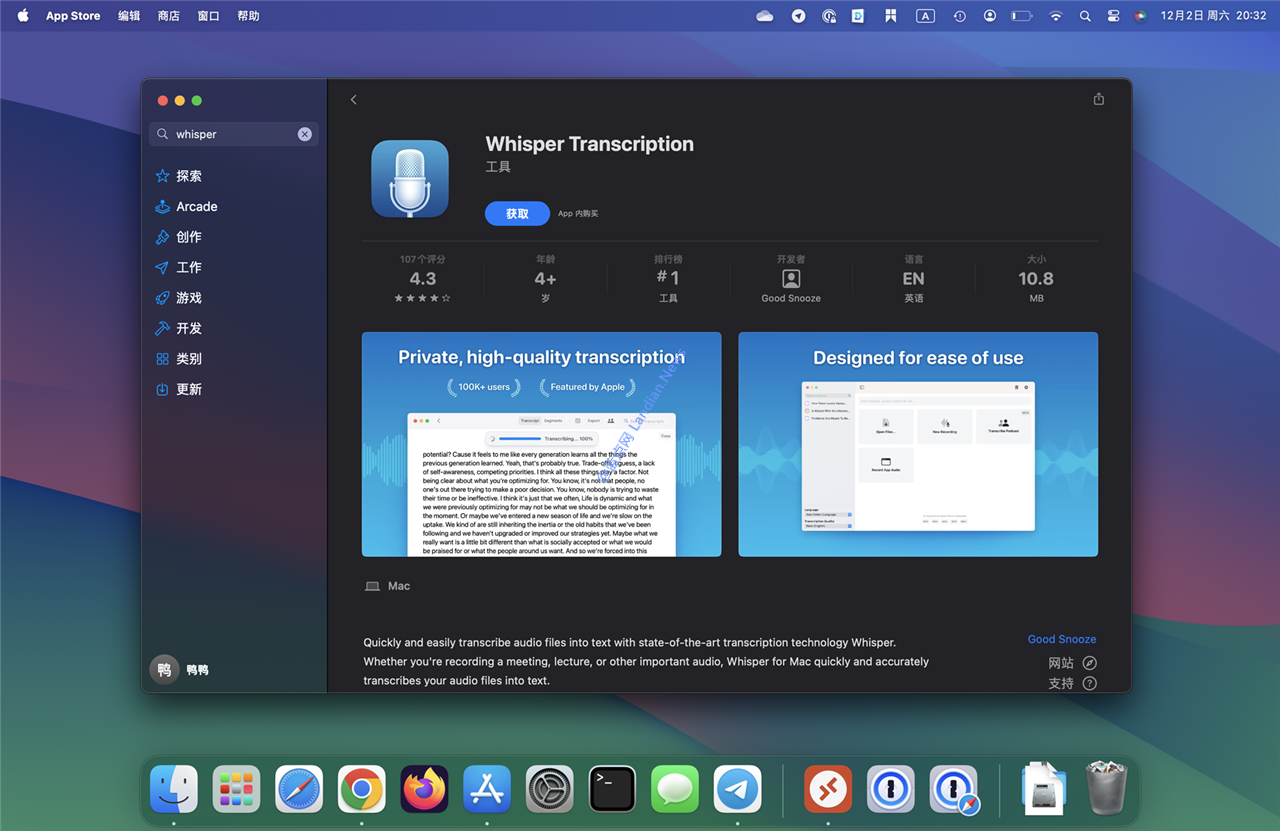Open the Apple menu
1280x831 pixels.
coord(23,16)
